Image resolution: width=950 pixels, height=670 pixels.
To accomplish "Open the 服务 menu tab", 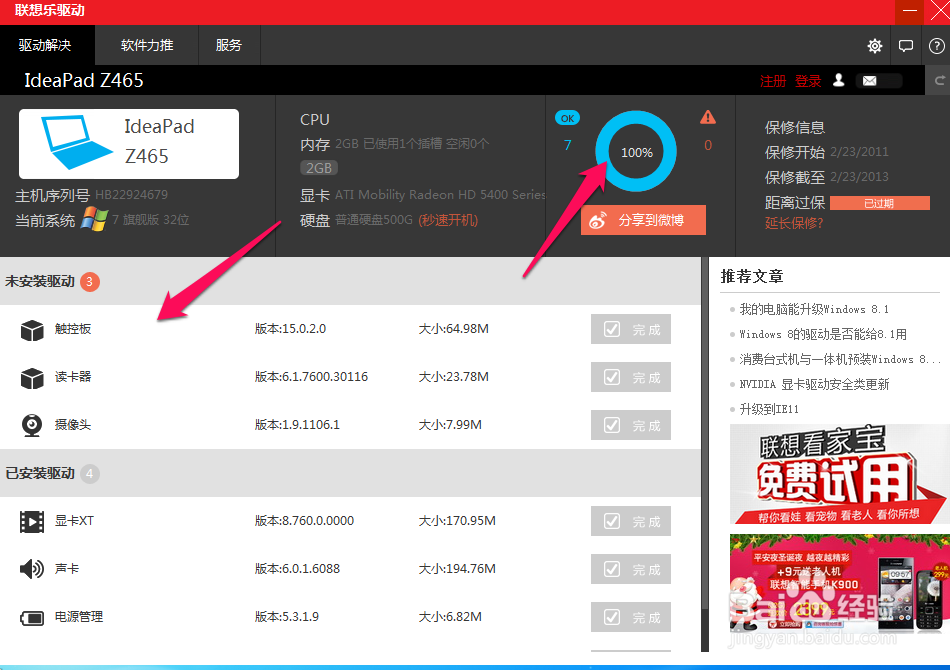I will 228,45.
